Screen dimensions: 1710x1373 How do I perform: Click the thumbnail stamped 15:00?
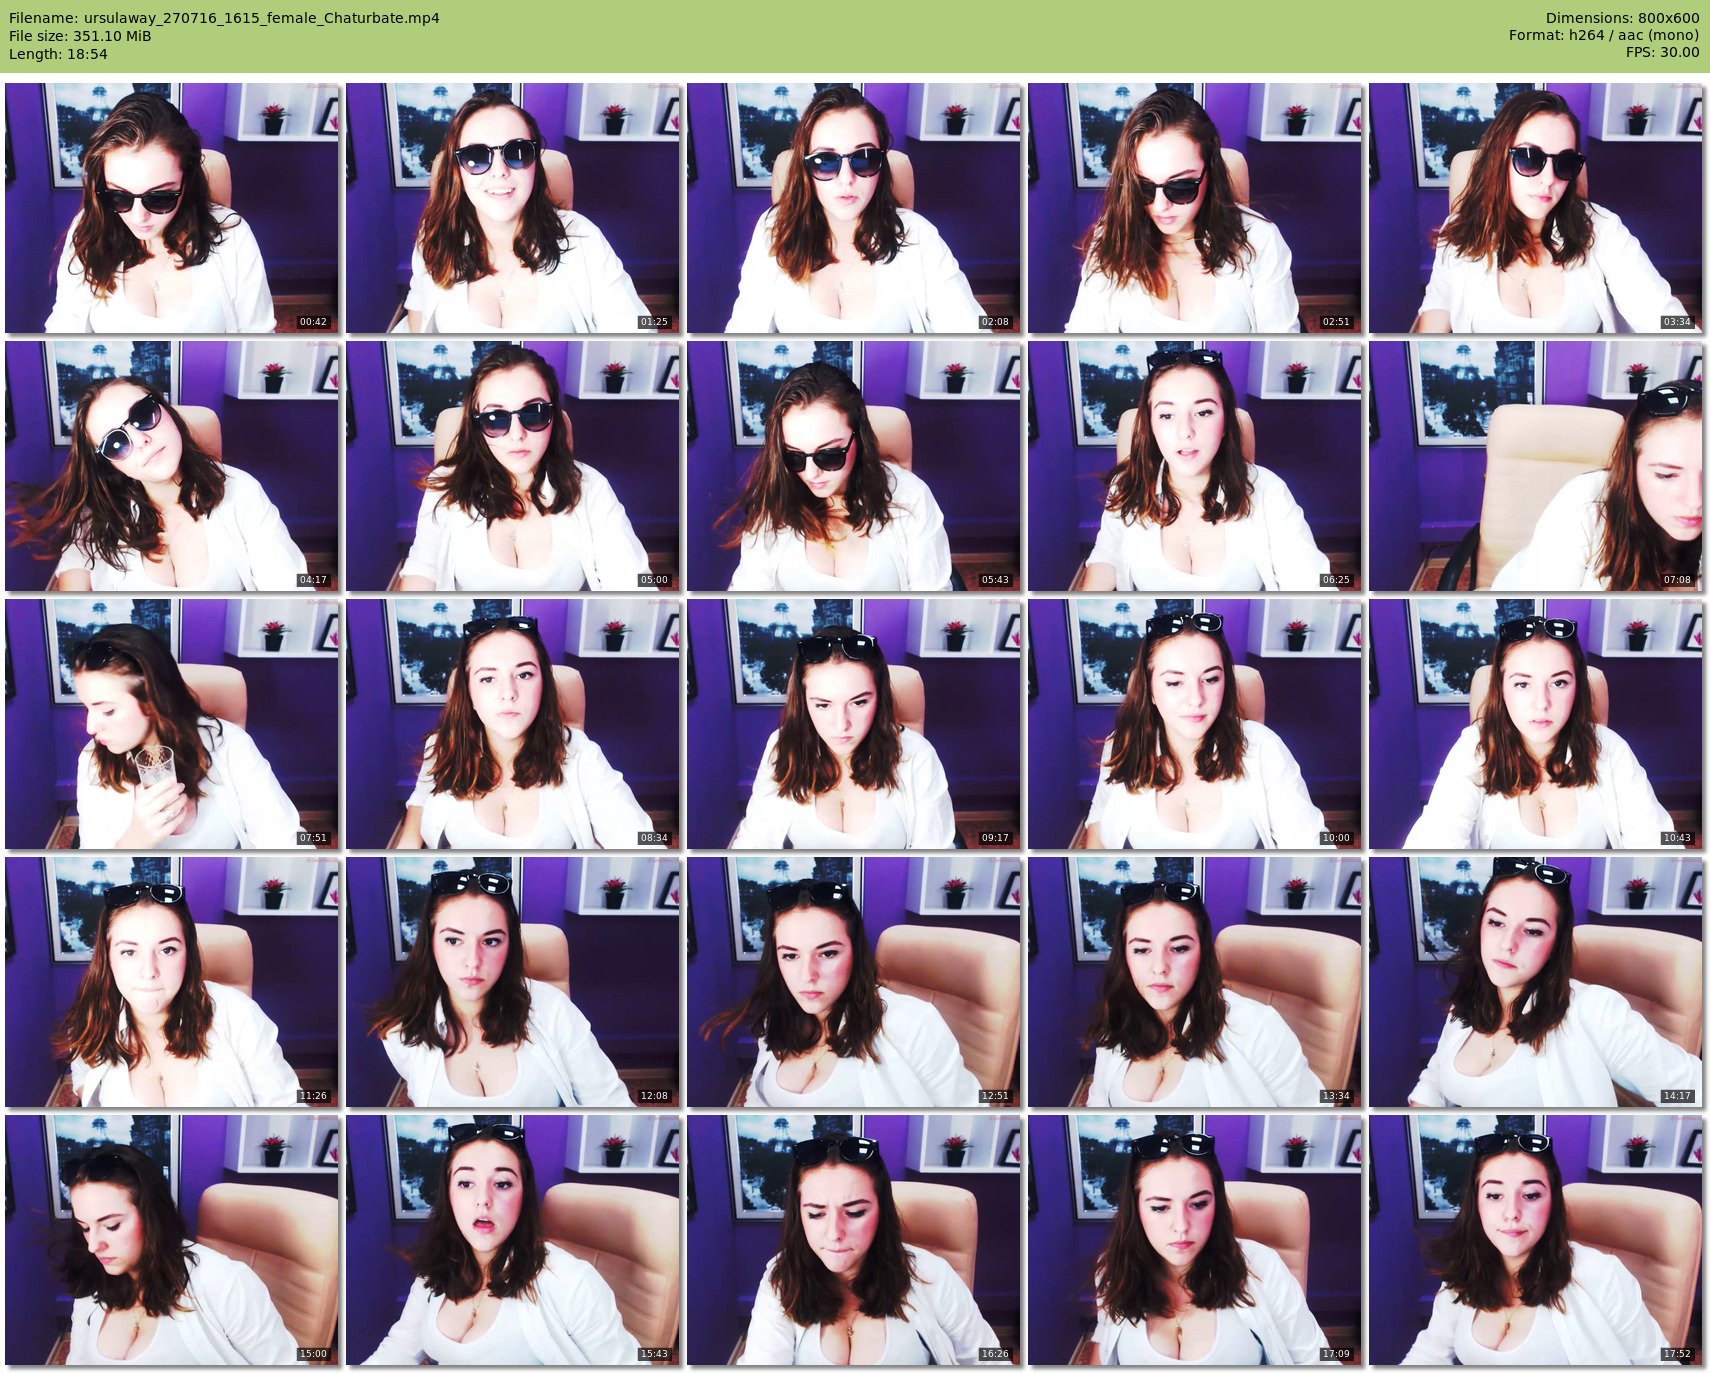tap(172, 1240)
